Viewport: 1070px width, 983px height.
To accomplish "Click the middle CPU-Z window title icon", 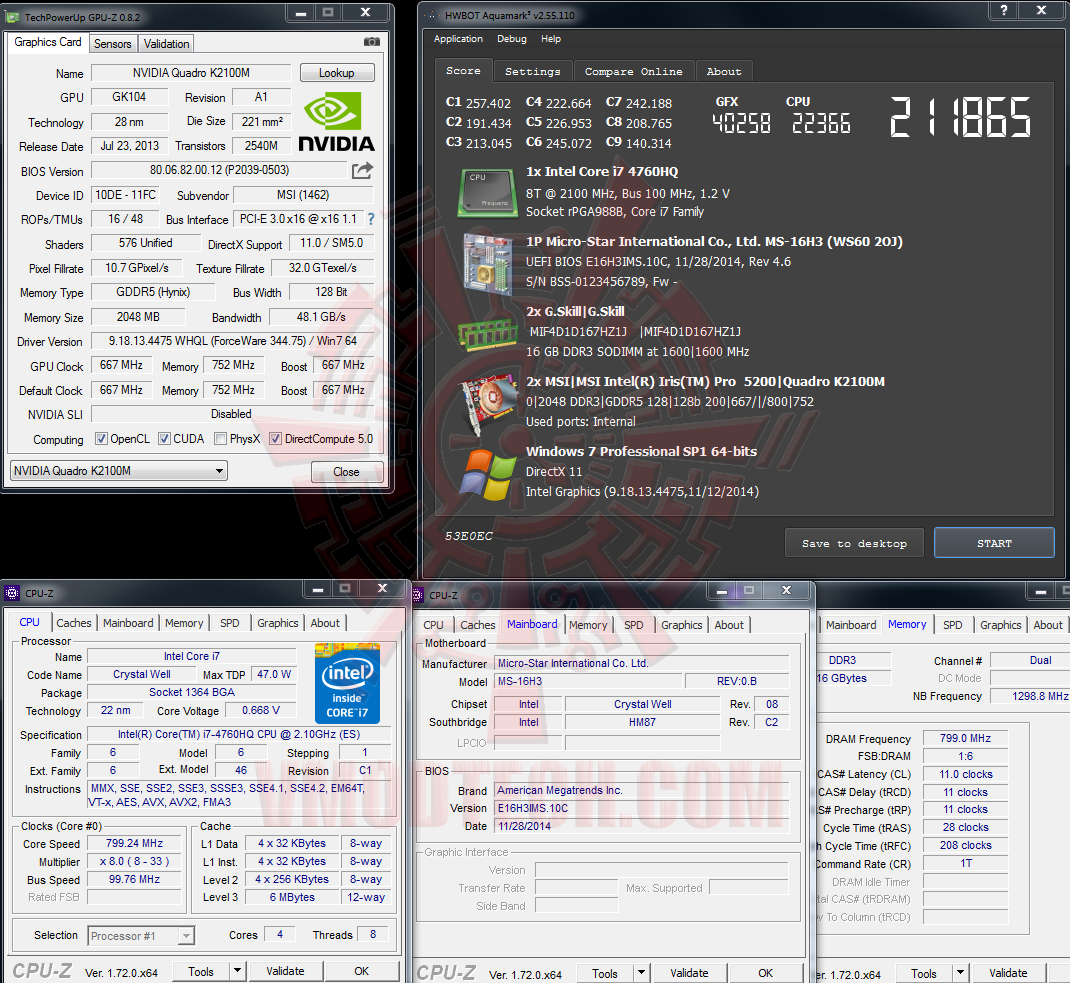I will pos(418,596).
